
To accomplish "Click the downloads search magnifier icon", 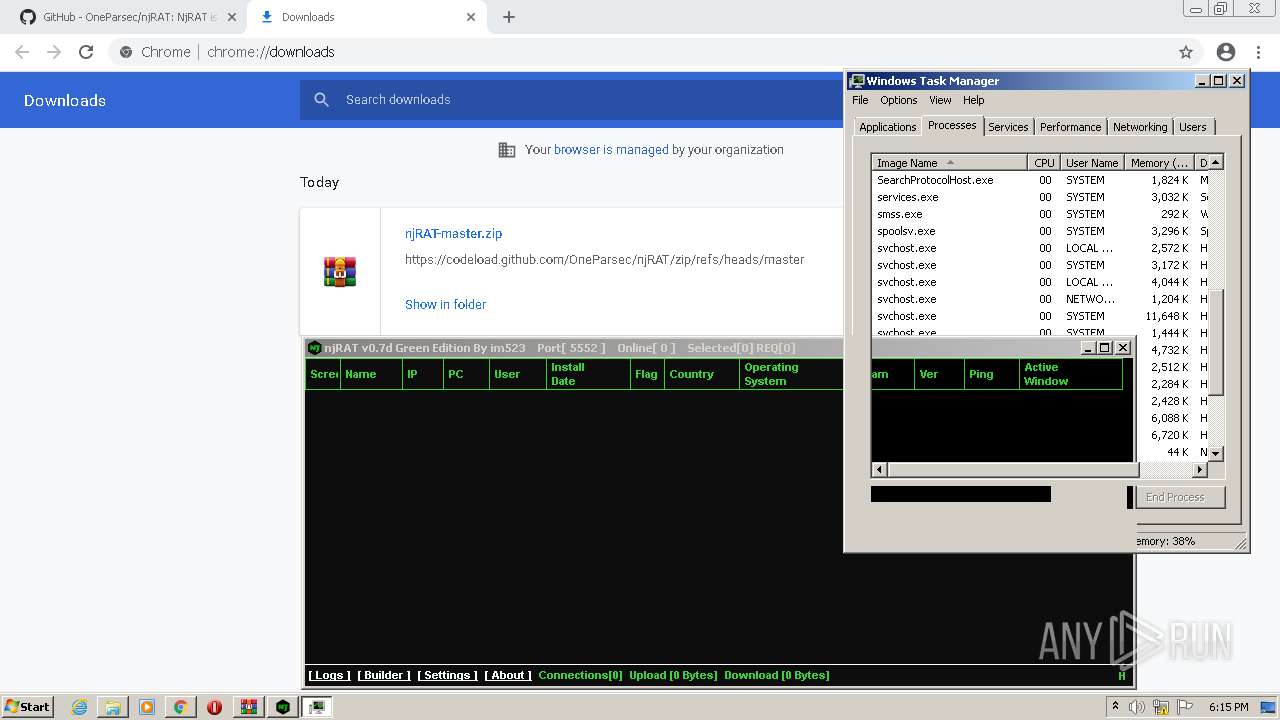I will coord(321,100).
